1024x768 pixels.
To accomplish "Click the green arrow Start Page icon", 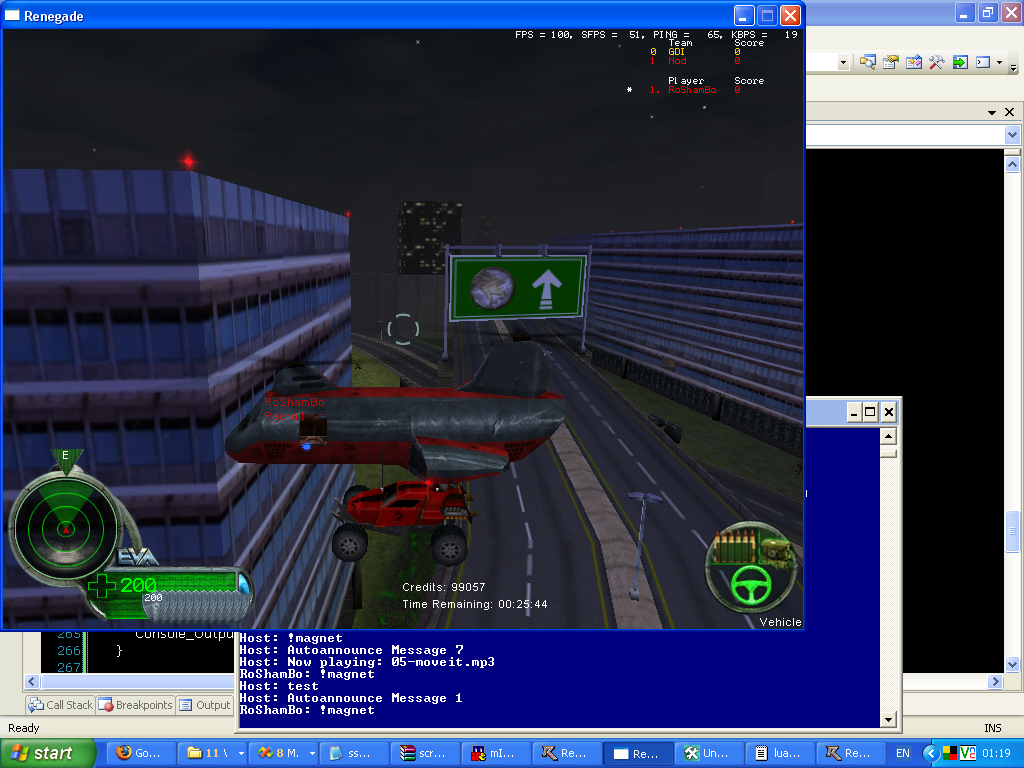I will (960, 62).
